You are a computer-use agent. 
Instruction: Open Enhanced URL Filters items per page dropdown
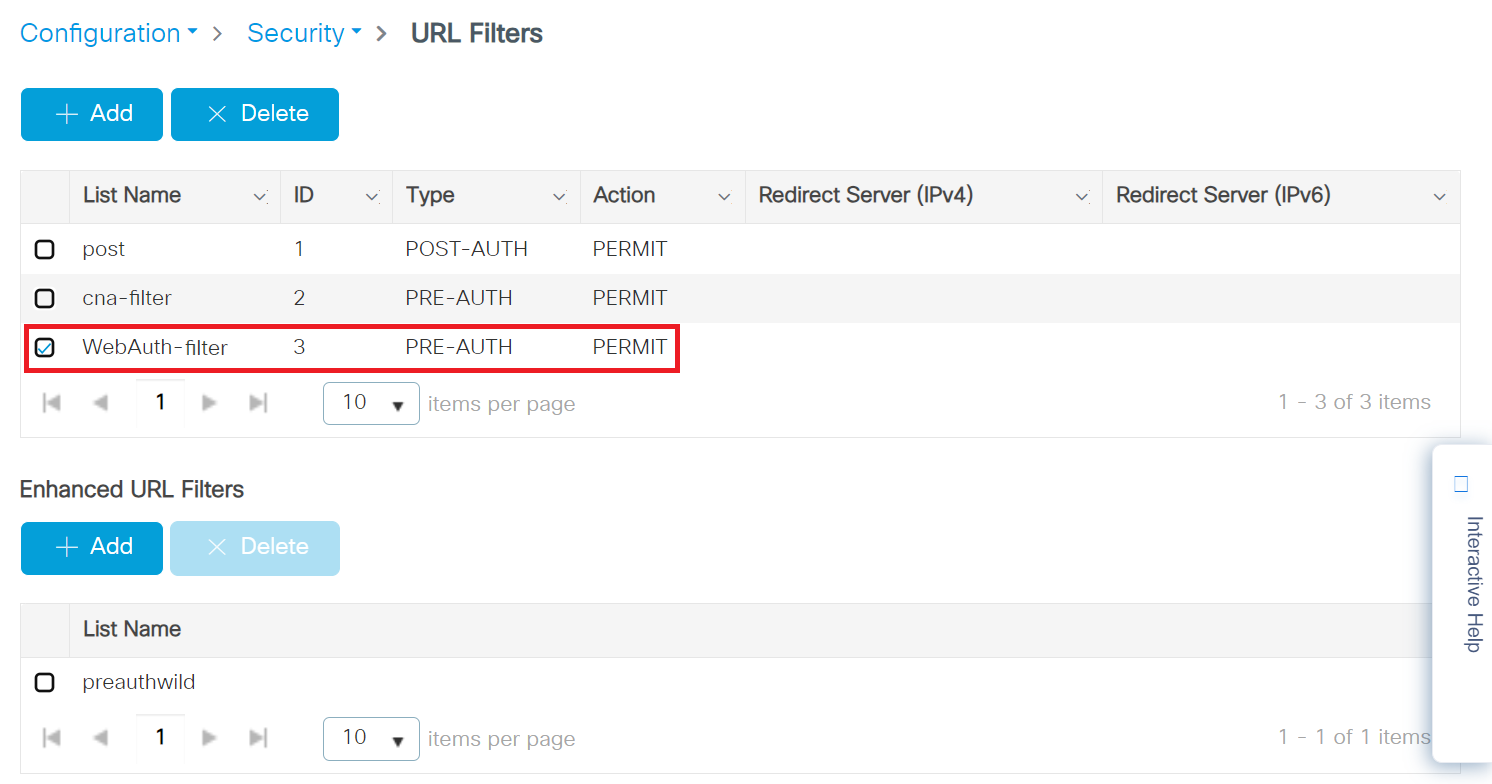point(371,738)
